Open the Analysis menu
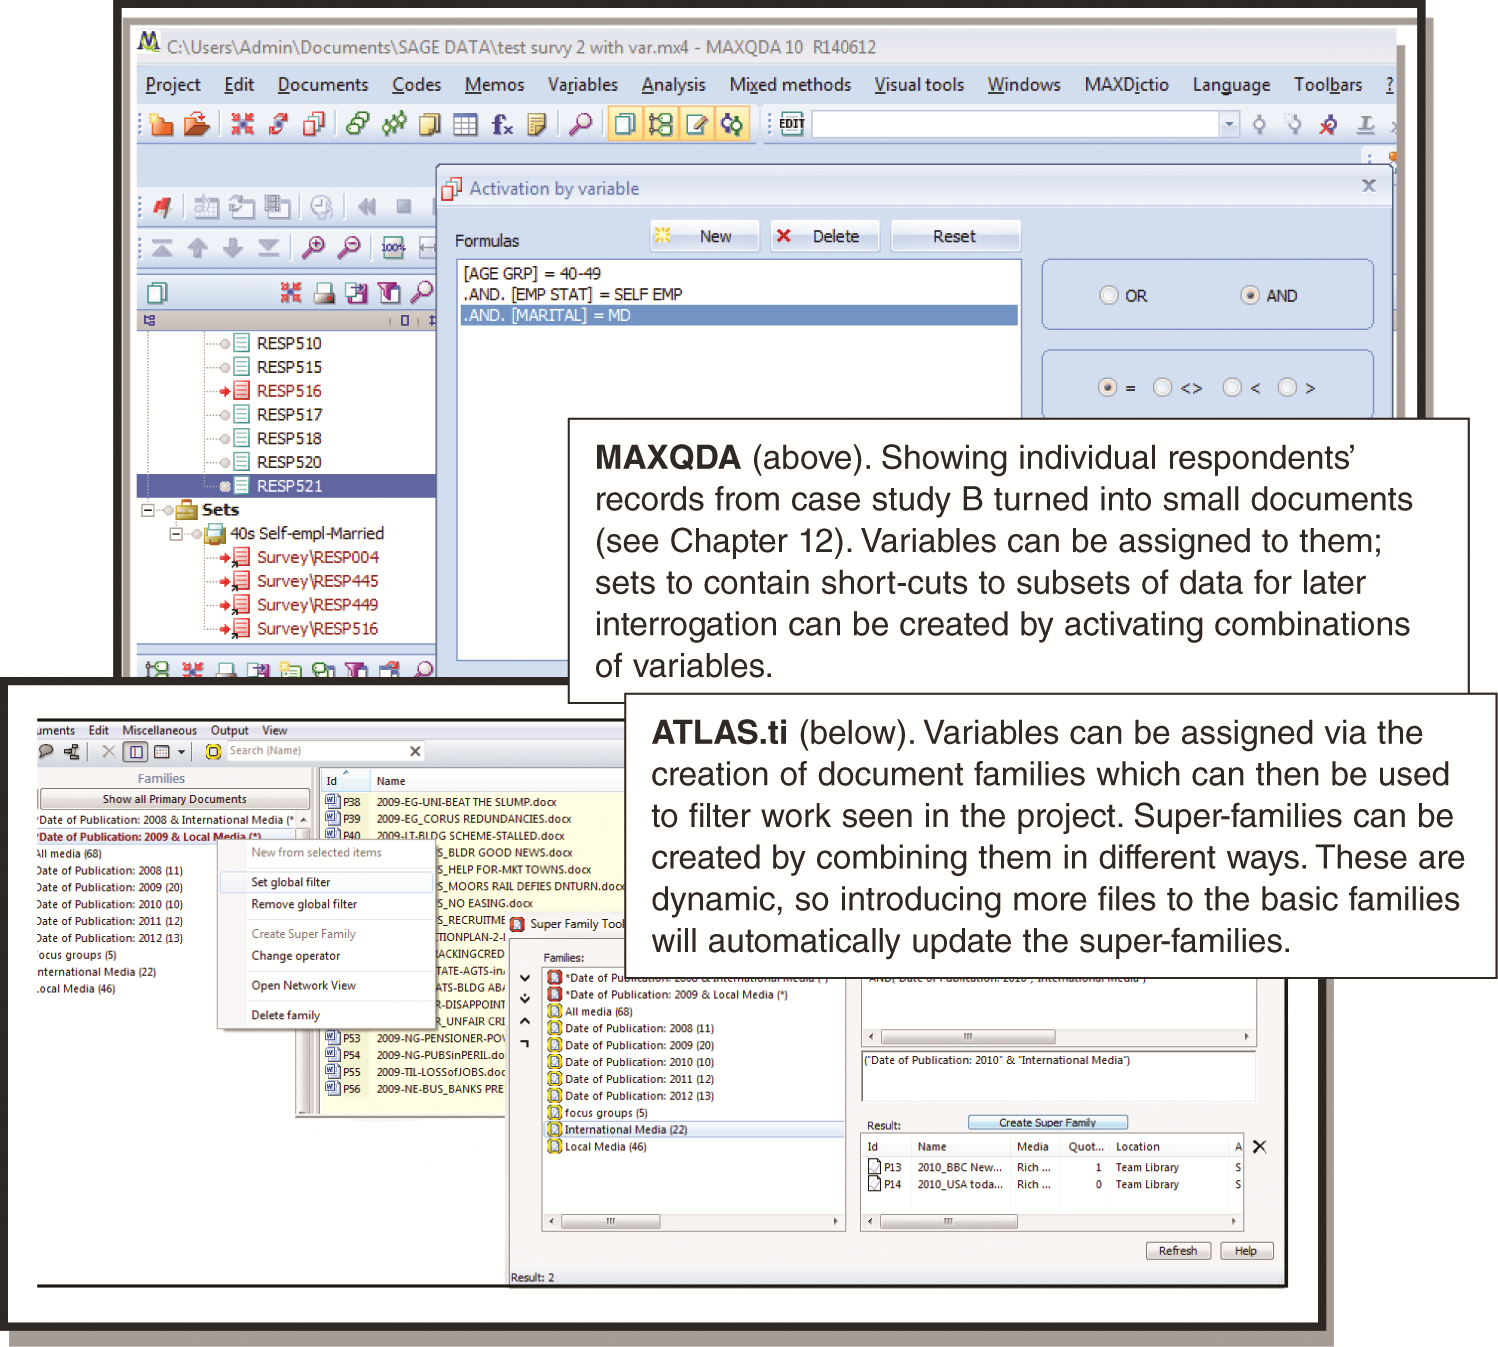 coord(674,85)
